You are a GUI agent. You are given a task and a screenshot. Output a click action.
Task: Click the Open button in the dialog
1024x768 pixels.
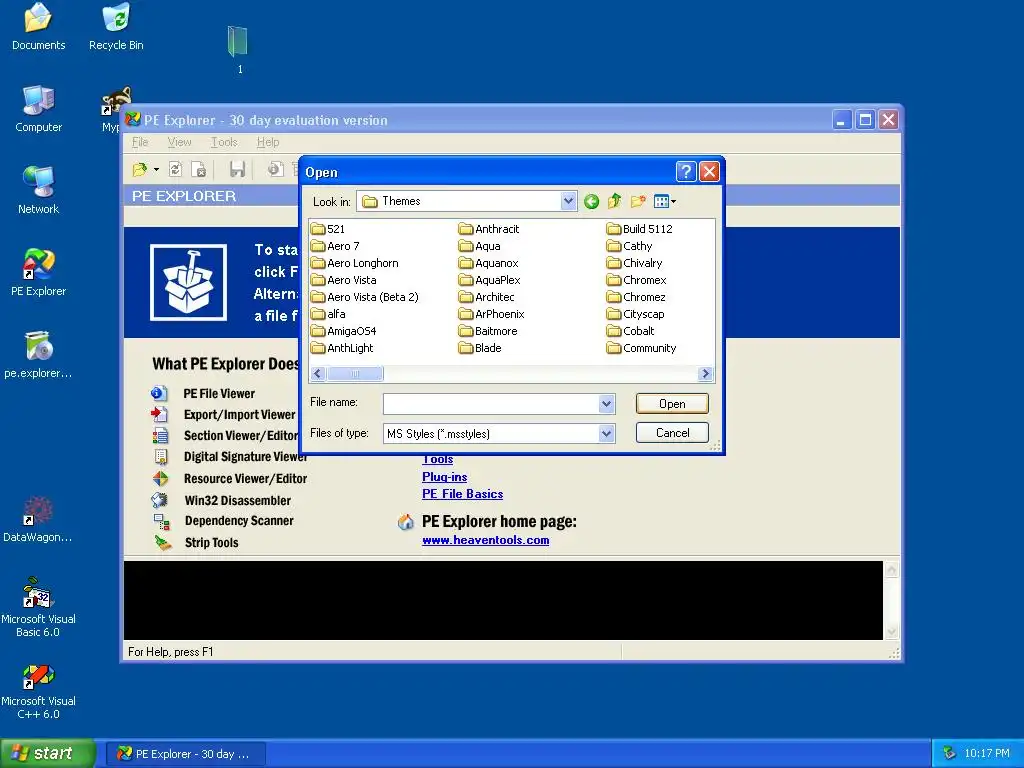pos(672,404)
